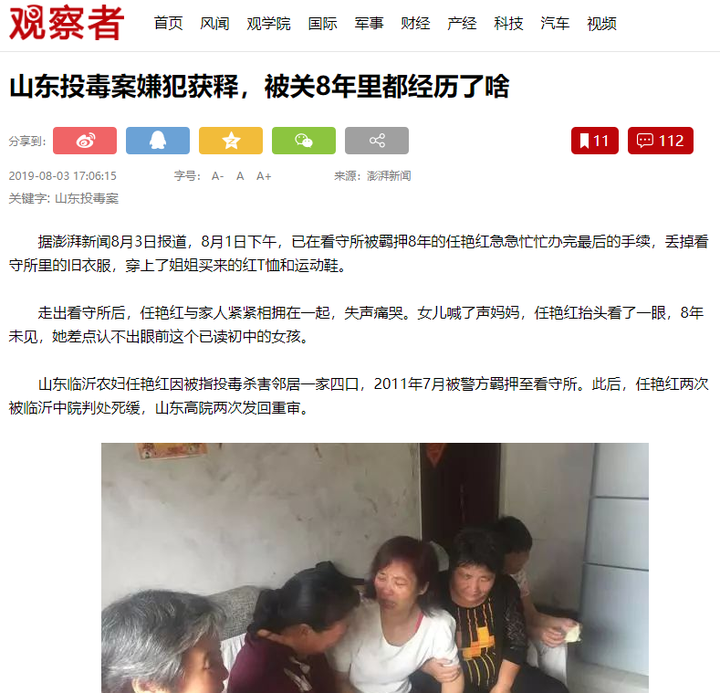Go to 首页 in navigation

click(168, 23)
